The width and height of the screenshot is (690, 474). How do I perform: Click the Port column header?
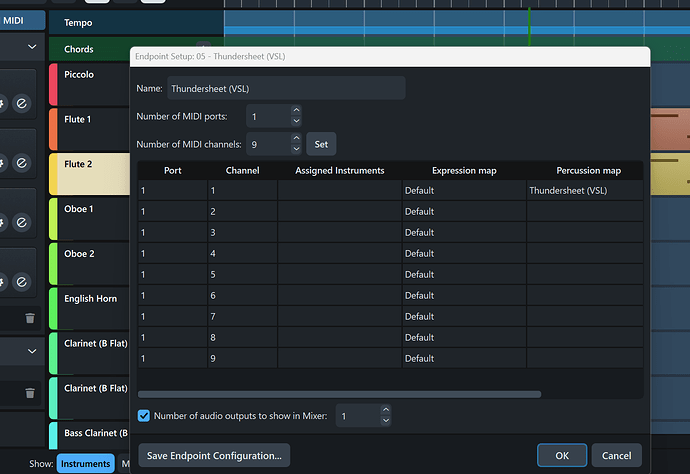[172, 170]
